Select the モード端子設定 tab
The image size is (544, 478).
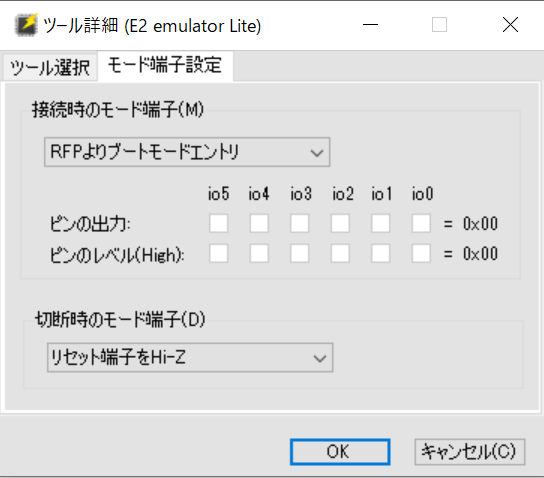click(165, 66)
